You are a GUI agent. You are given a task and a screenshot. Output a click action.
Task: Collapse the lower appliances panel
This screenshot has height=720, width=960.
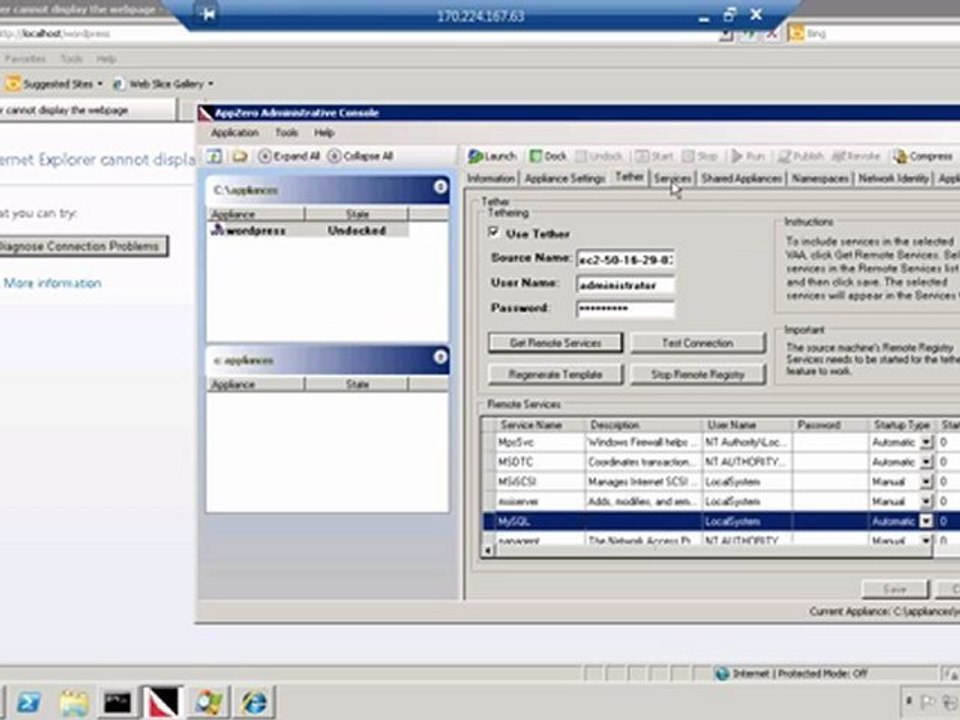(x=440, y=357)
